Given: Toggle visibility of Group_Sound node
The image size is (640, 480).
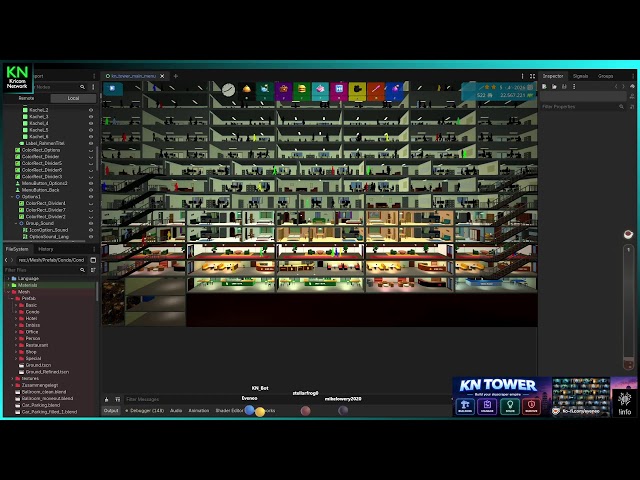Looking at the screenshot, I should [91, 223].
